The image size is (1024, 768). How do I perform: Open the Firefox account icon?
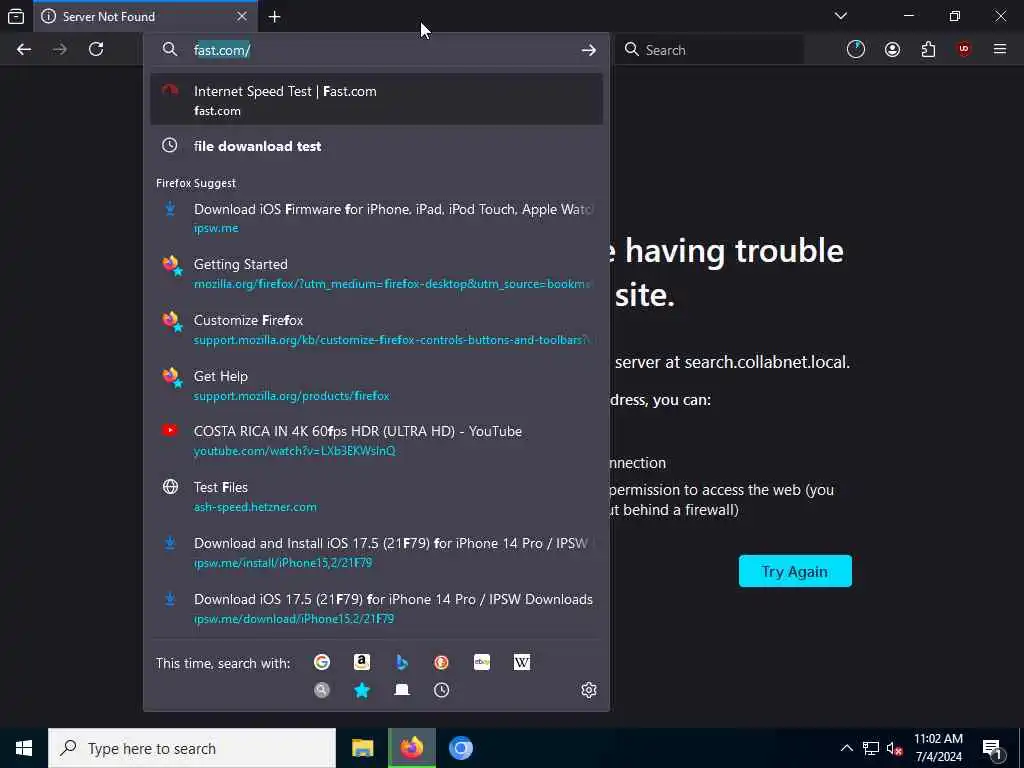[892, 49]
